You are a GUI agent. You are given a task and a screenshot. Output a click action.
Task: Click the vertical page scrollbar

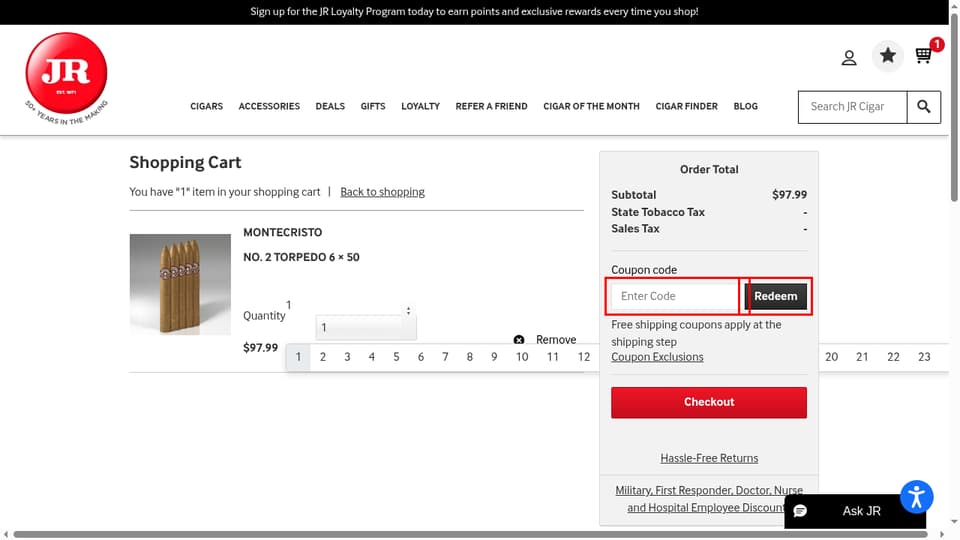[954, 107]
